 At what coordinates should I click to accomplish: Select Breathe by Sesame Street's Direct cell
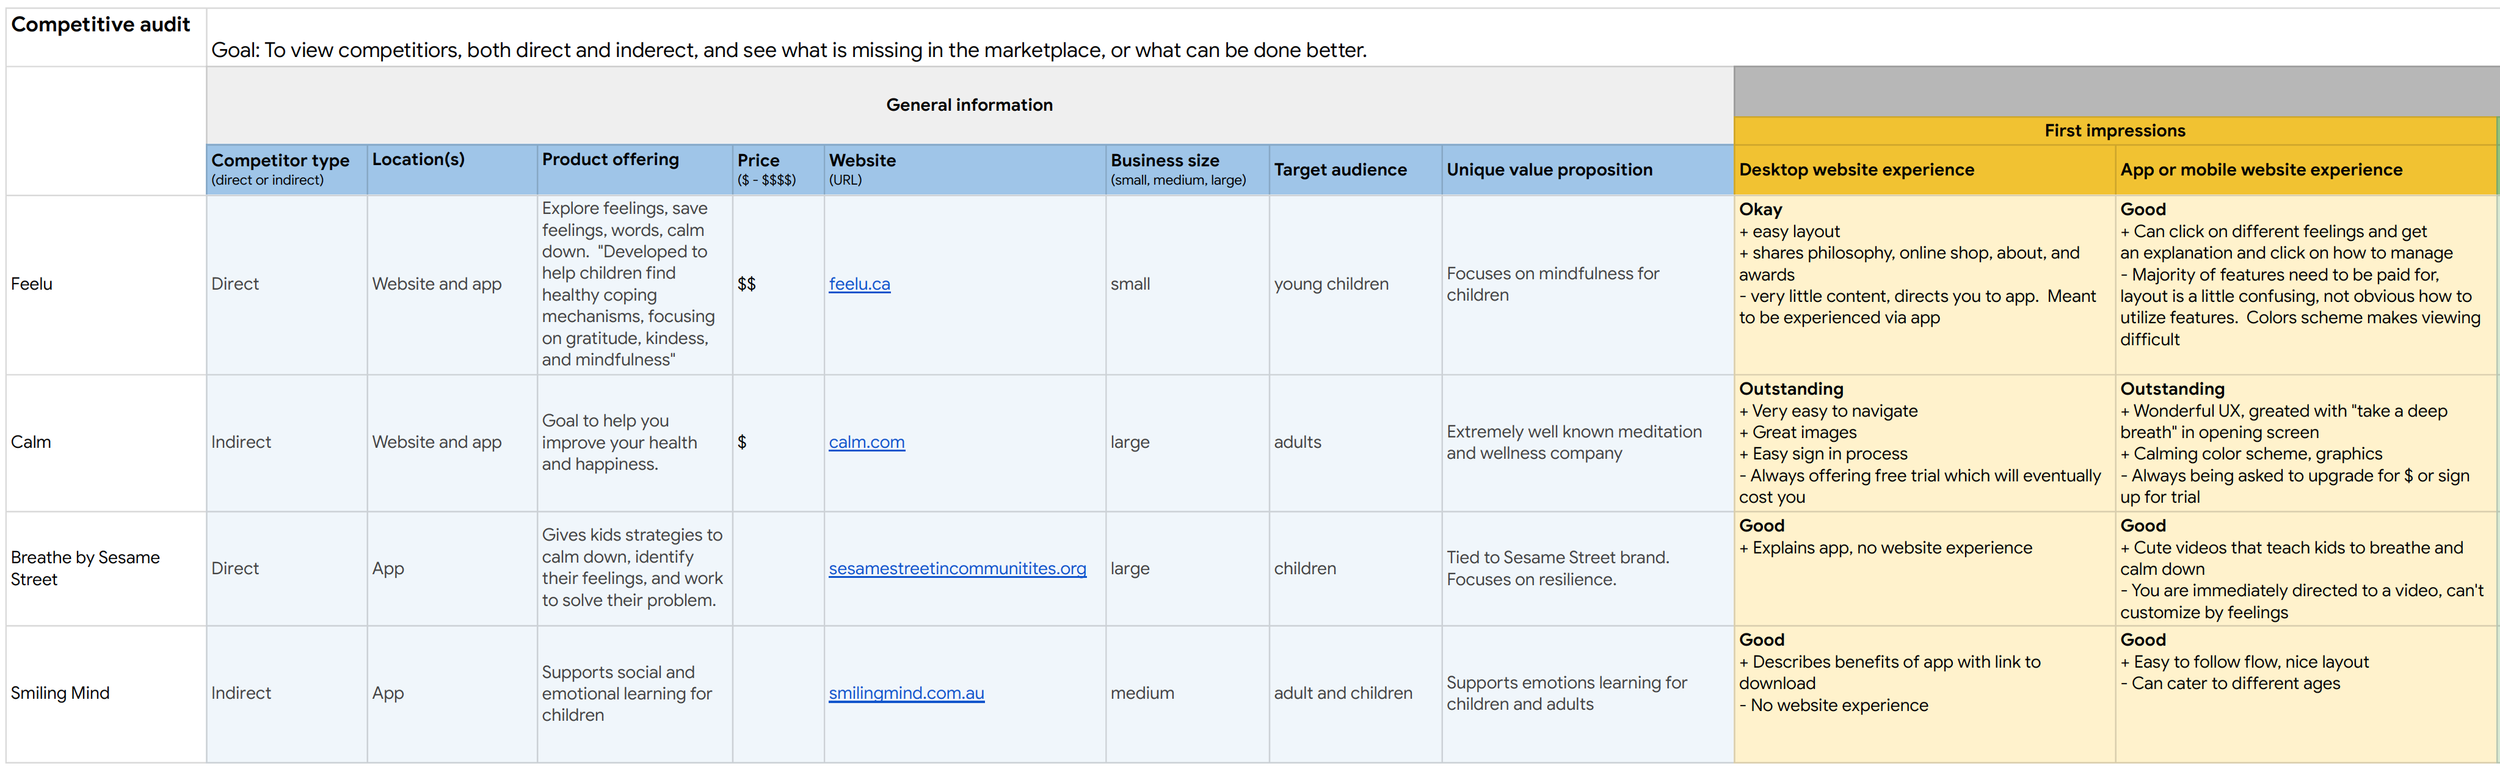click(x=287, y=569)
